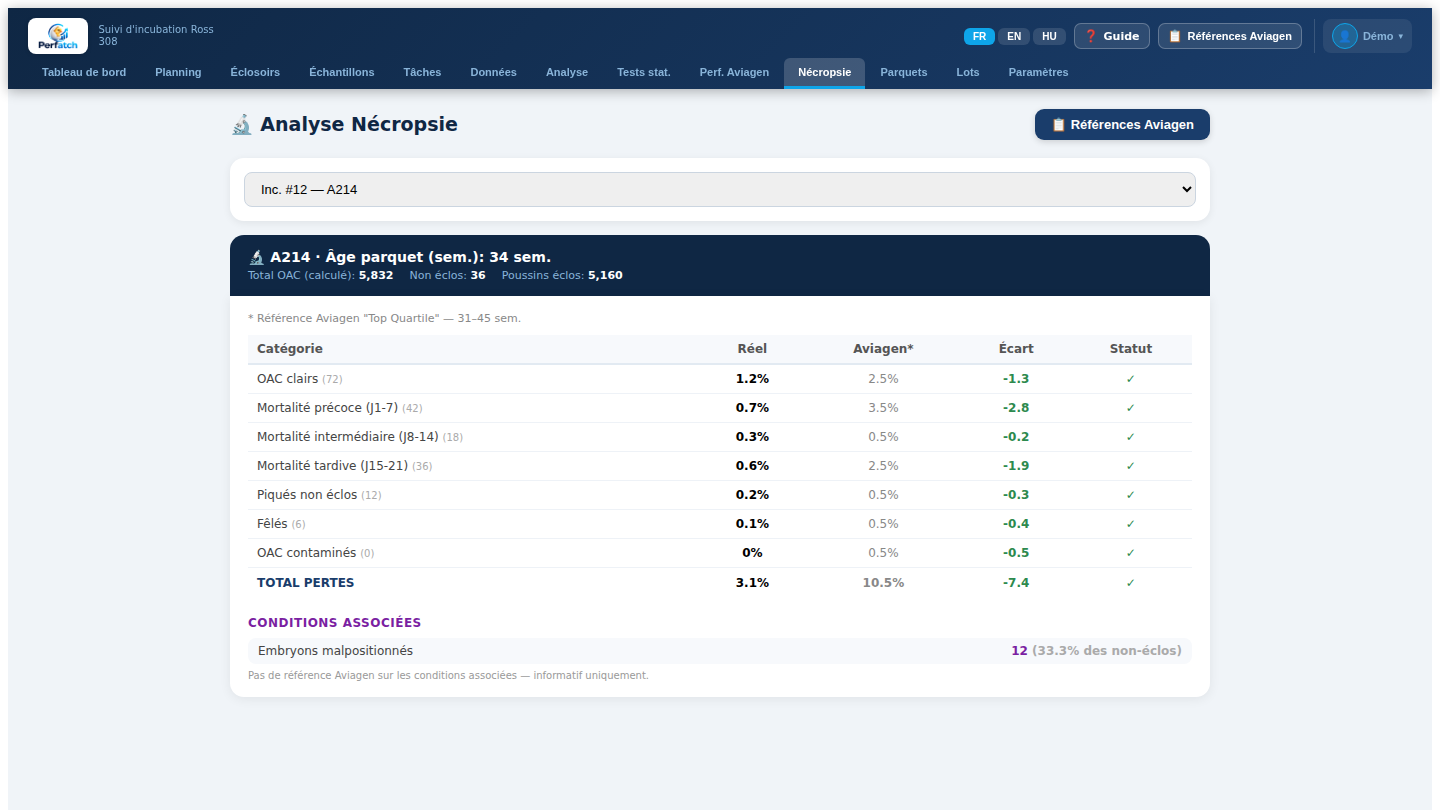
Task: Click the Démo user avatar icon
Action: click(x=1344, y=36)
